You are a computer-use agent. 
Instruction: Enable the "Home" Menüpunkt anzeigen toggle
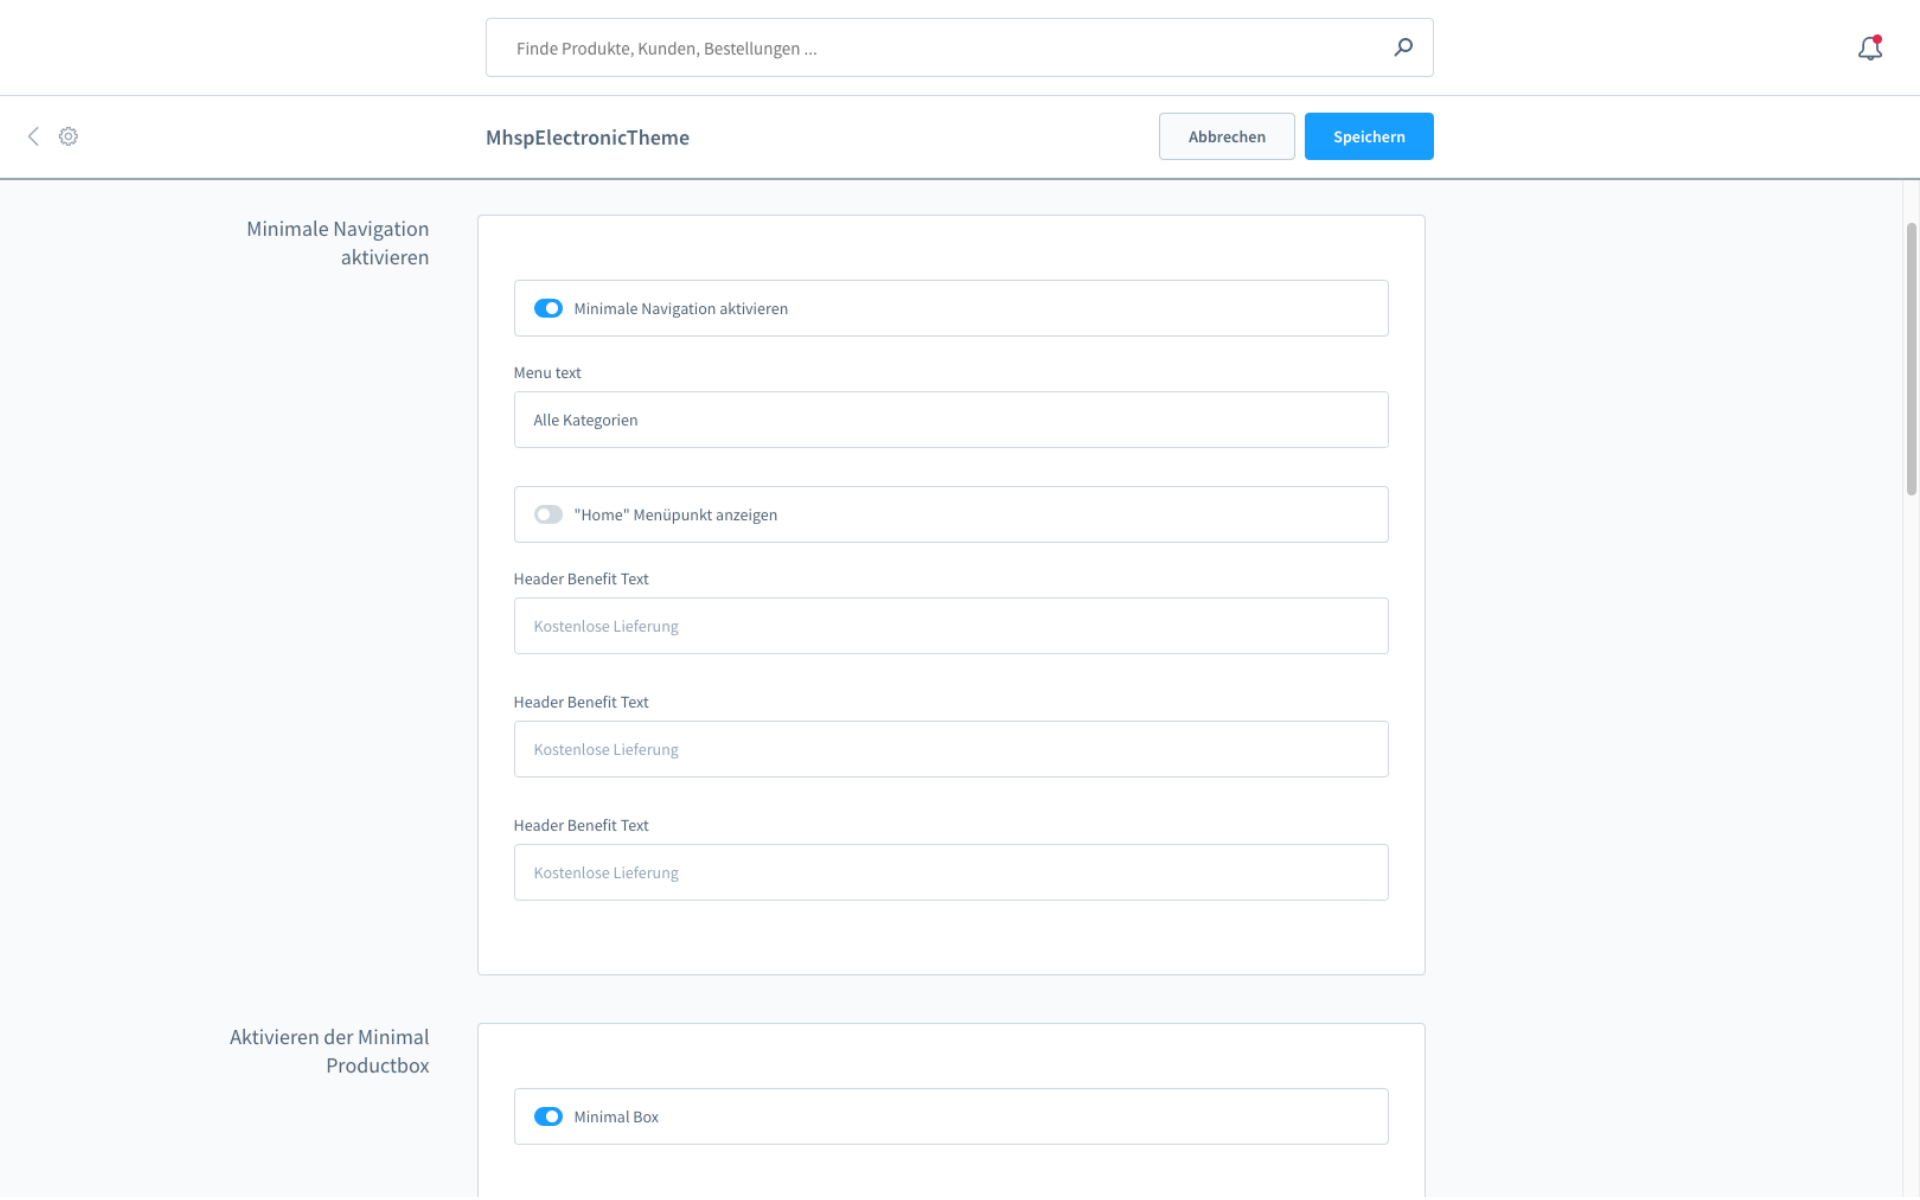(x=548, y=515)
